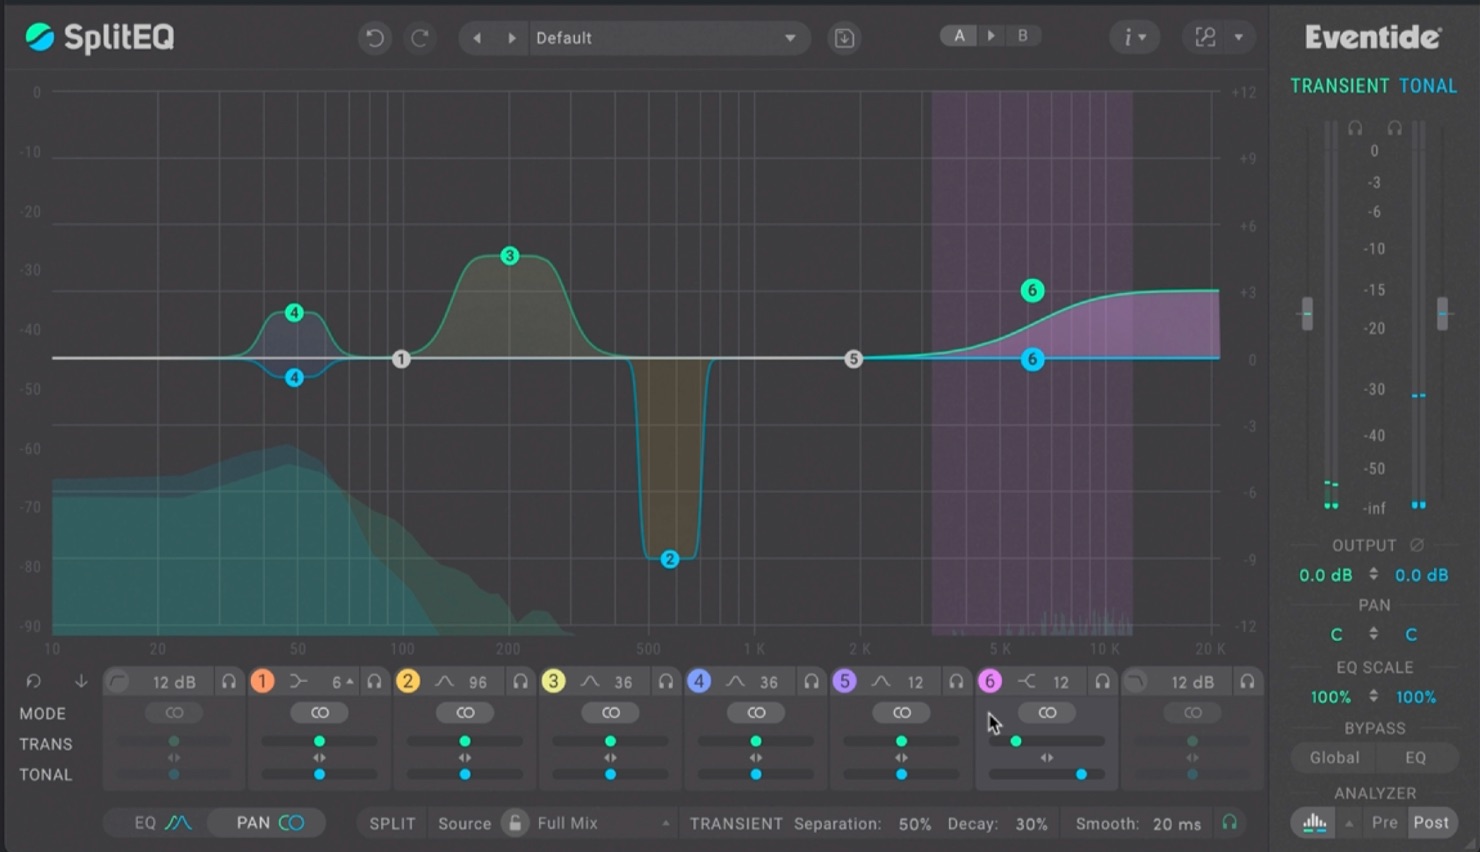Viewport: 1480px width, 852px height.
Task: Click the blue band 2 node on graph
Action: click(670, 559)
